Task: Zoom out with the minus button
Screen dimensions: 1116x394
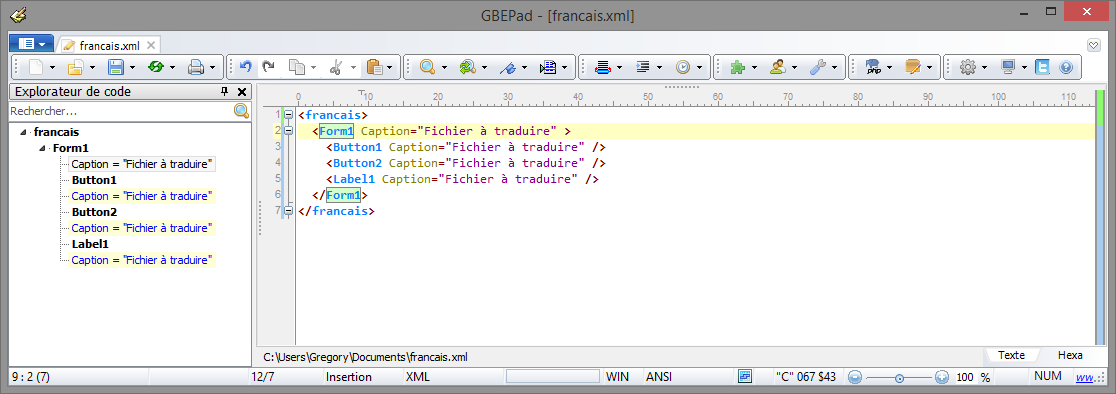Action: click(856, 377)
